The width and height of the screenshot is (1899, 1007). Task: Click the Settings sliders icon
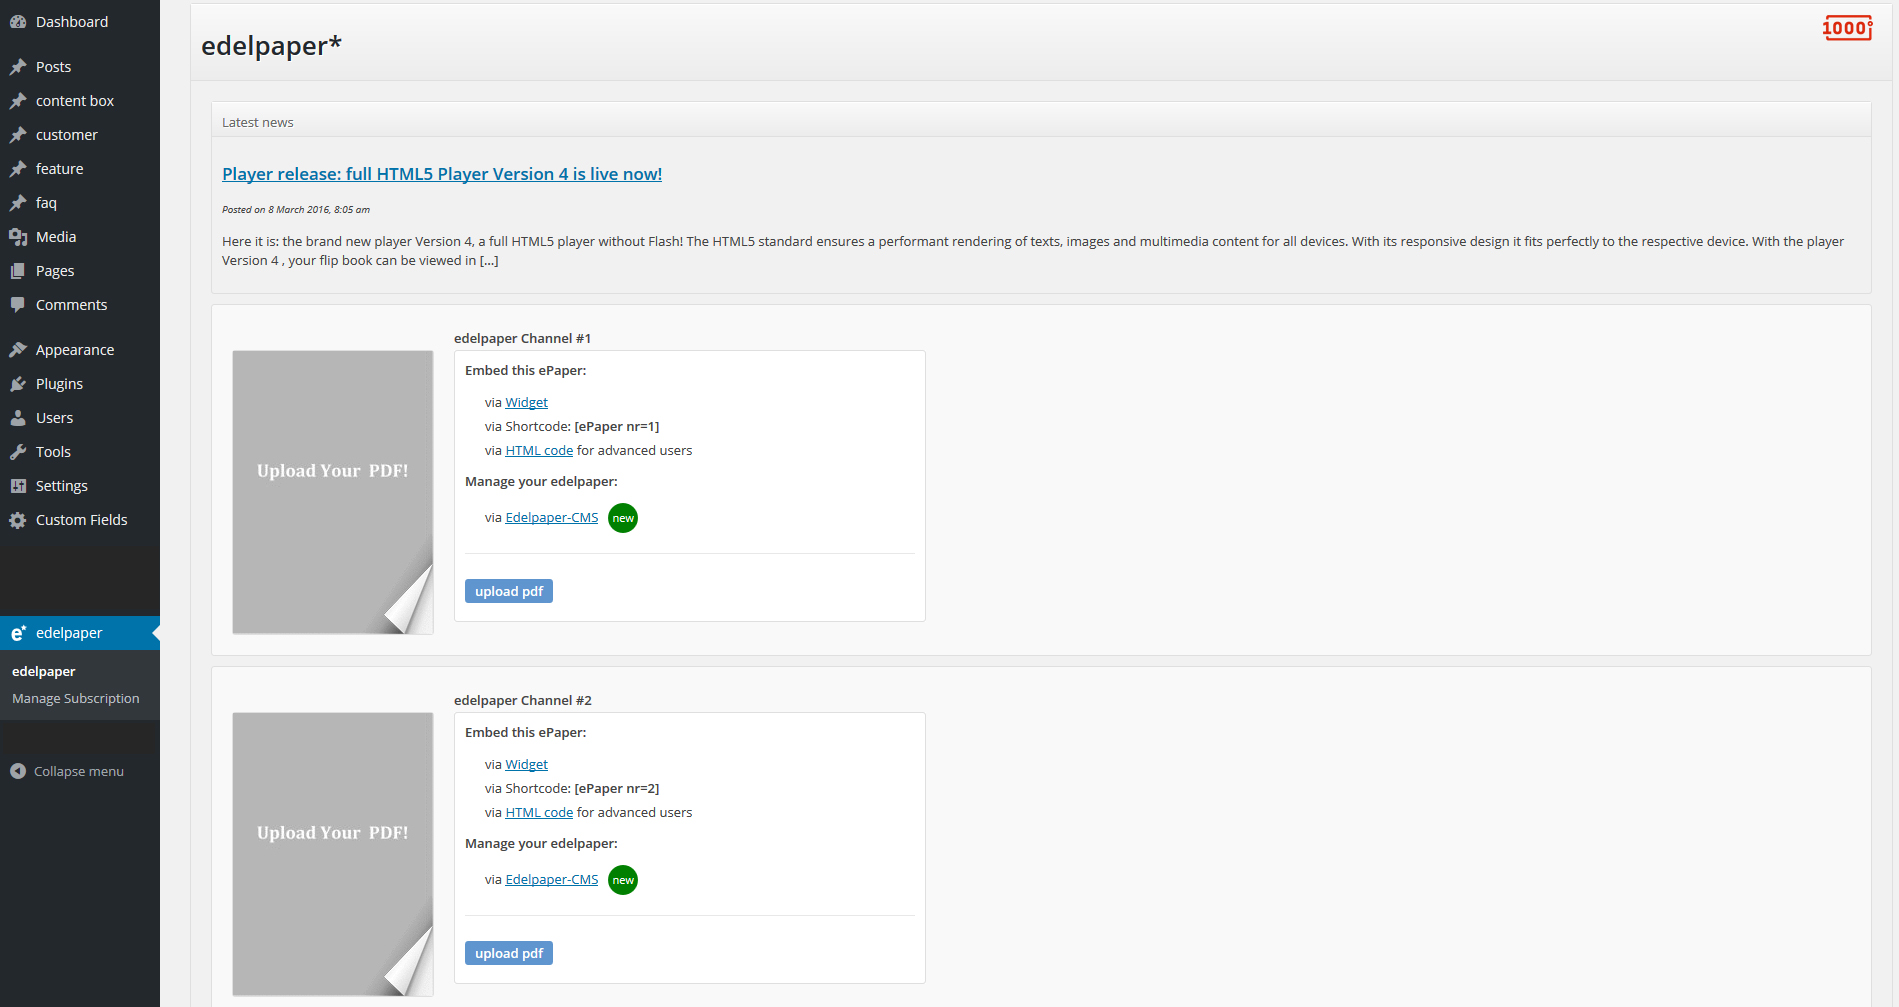[18, 486]
